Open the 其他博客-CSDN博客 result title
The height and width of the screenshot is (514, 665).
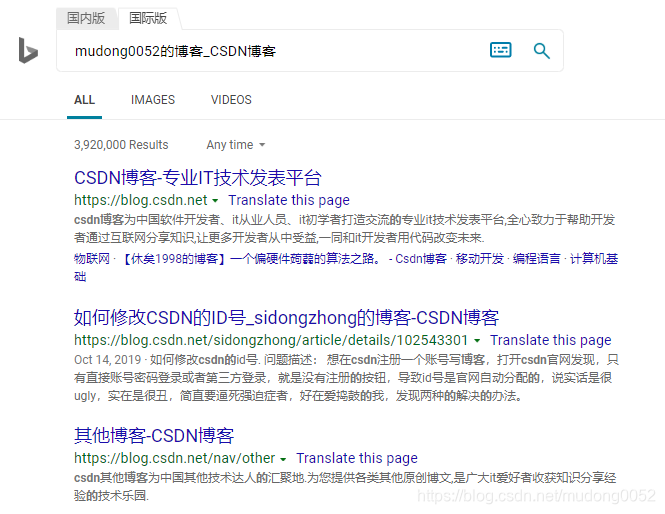(x=154, y=436)
